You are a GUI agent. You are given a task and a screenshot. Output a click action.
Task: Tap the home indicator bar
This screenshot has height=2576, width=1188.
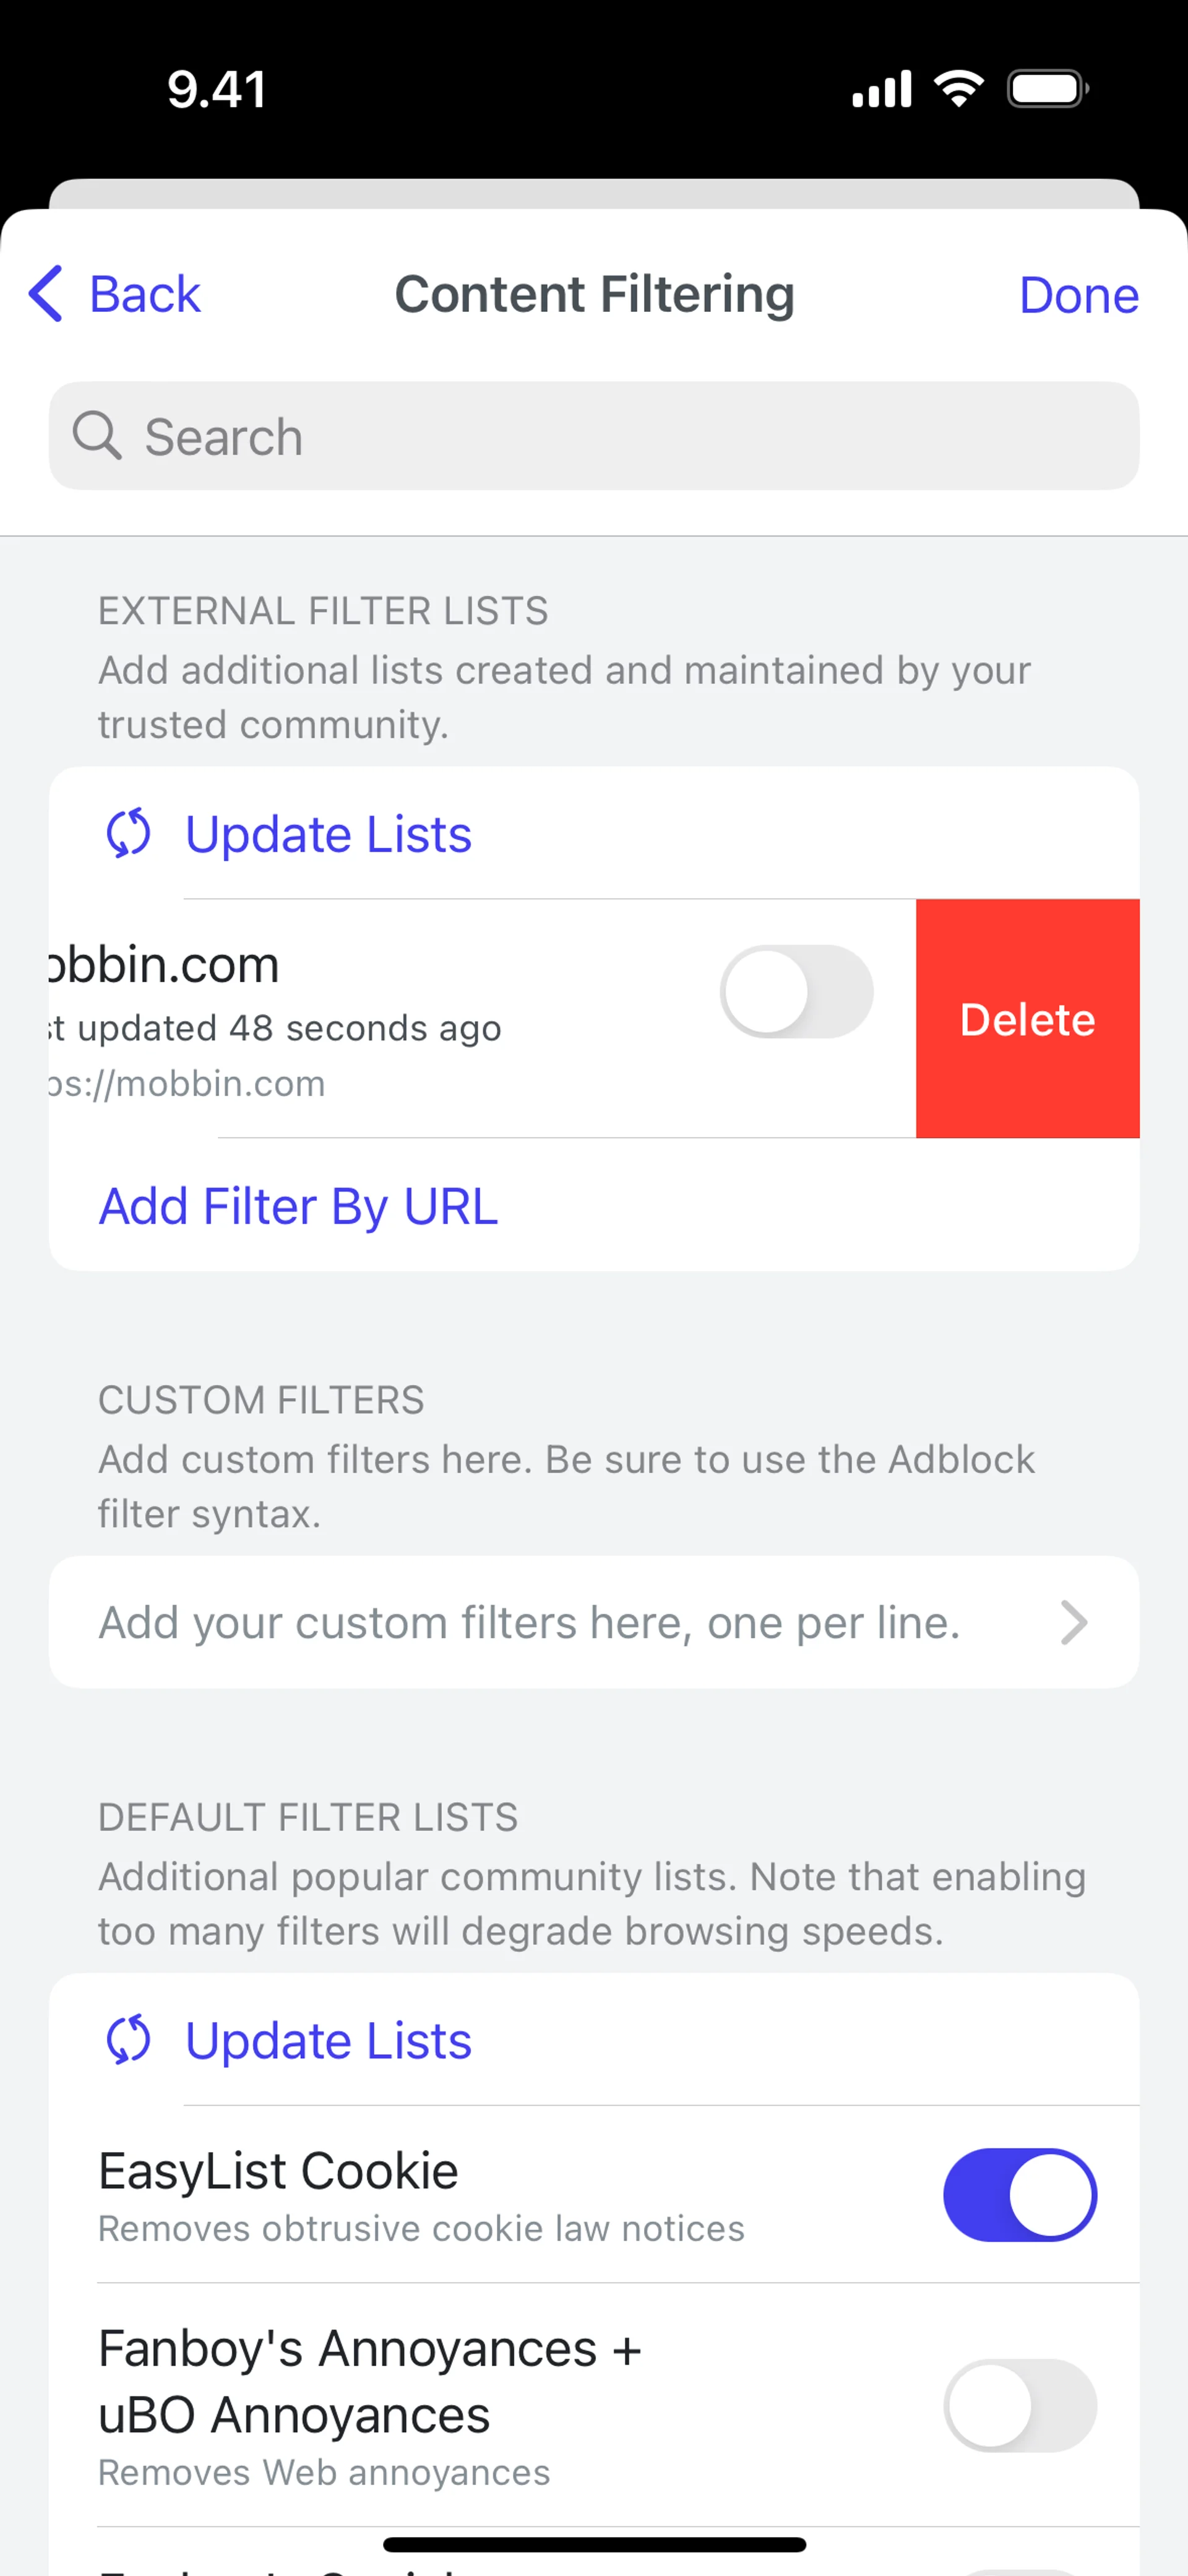(594, 2544)
